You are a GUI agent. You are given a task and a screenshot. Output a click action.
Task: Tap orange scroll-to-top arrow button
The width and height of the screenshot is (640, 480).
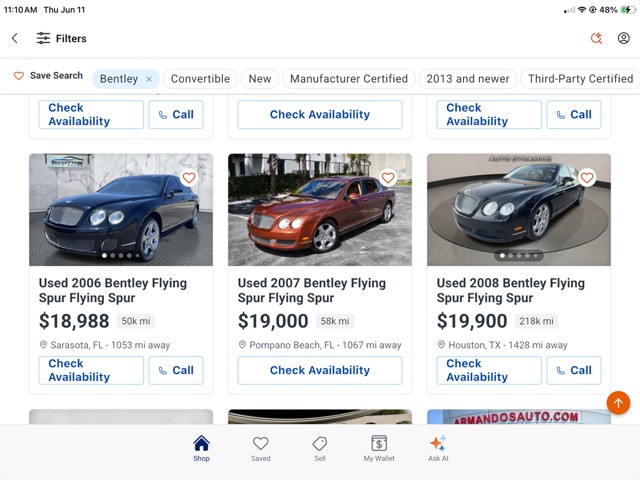(x=618, y=403)
